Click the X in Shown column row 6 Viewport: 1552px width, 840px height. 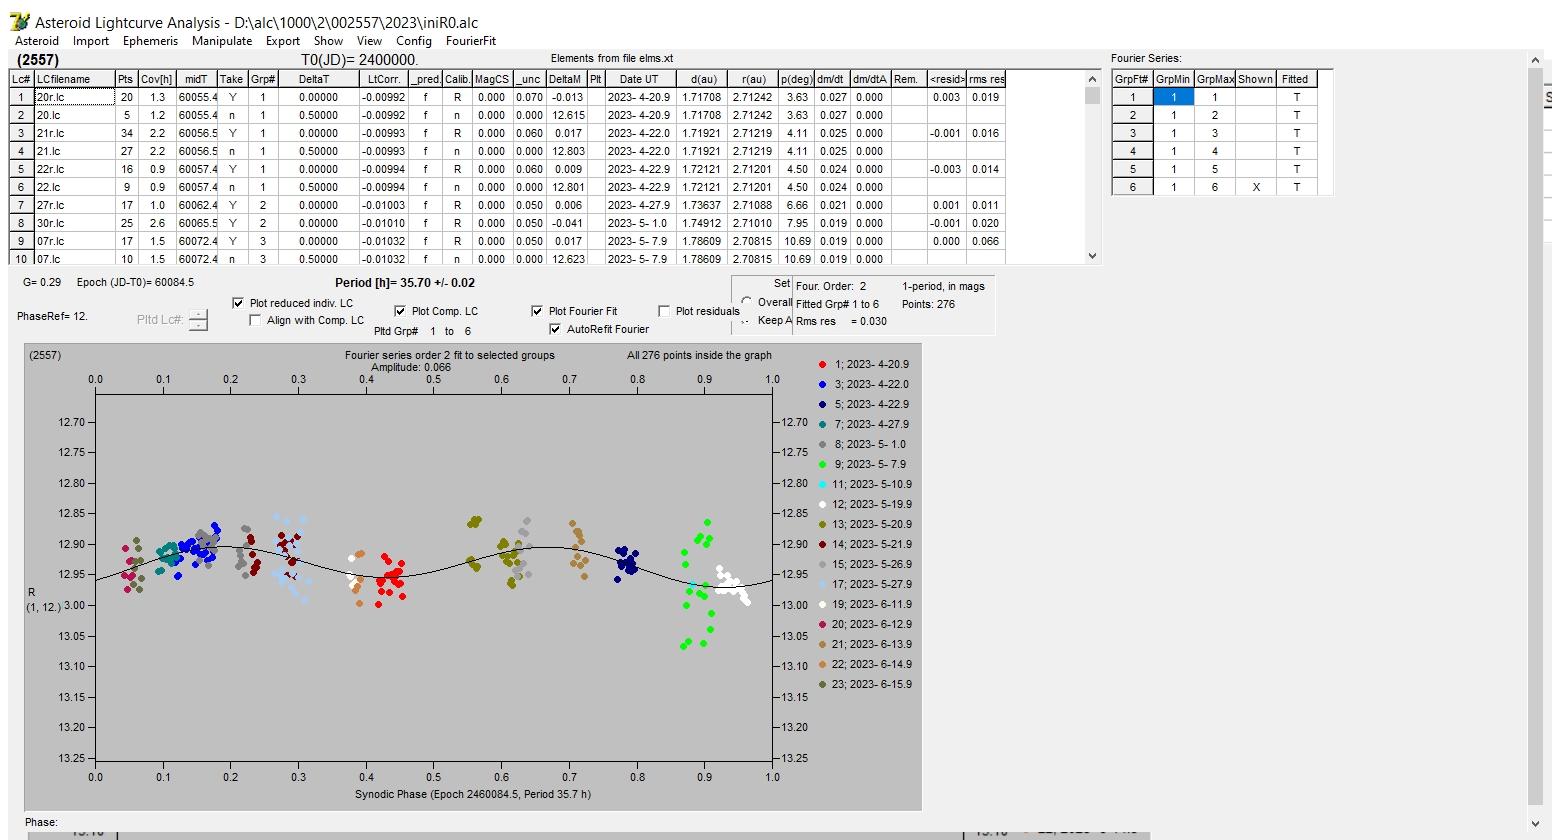[1256, 187]
